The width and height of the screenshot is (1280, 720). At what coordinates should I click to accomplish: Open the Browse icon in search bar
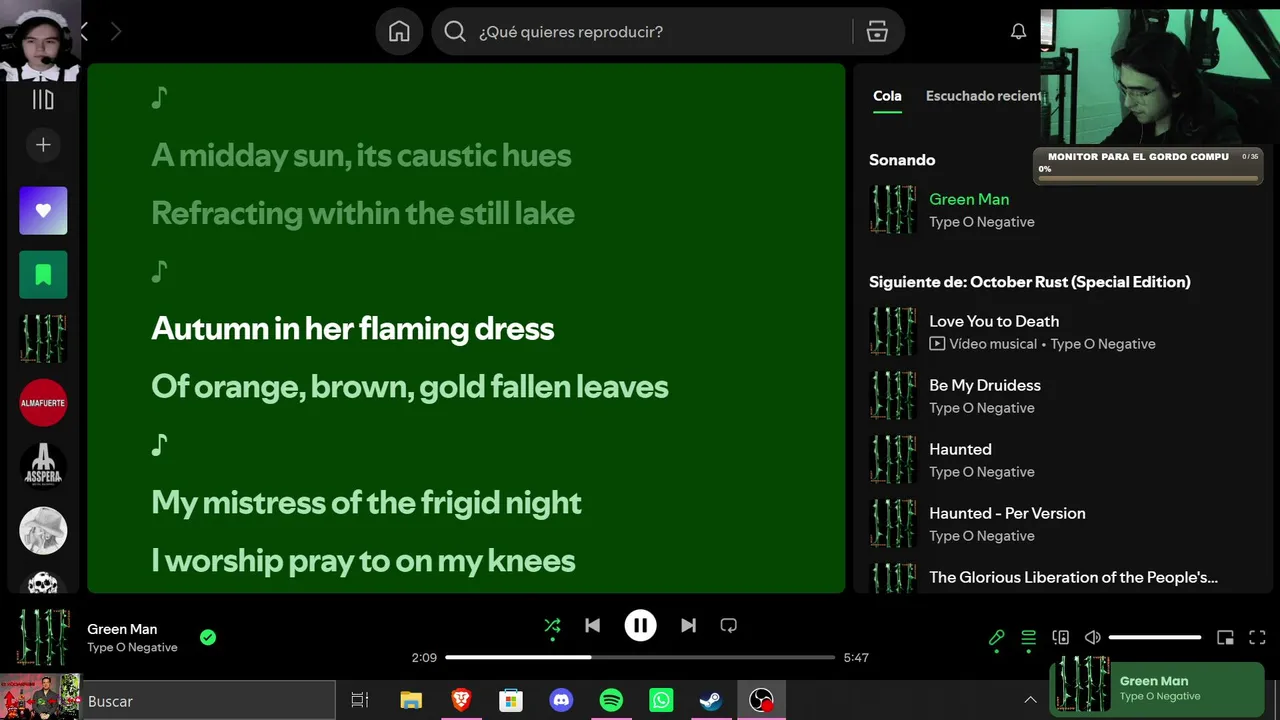(x=877, y=32)
